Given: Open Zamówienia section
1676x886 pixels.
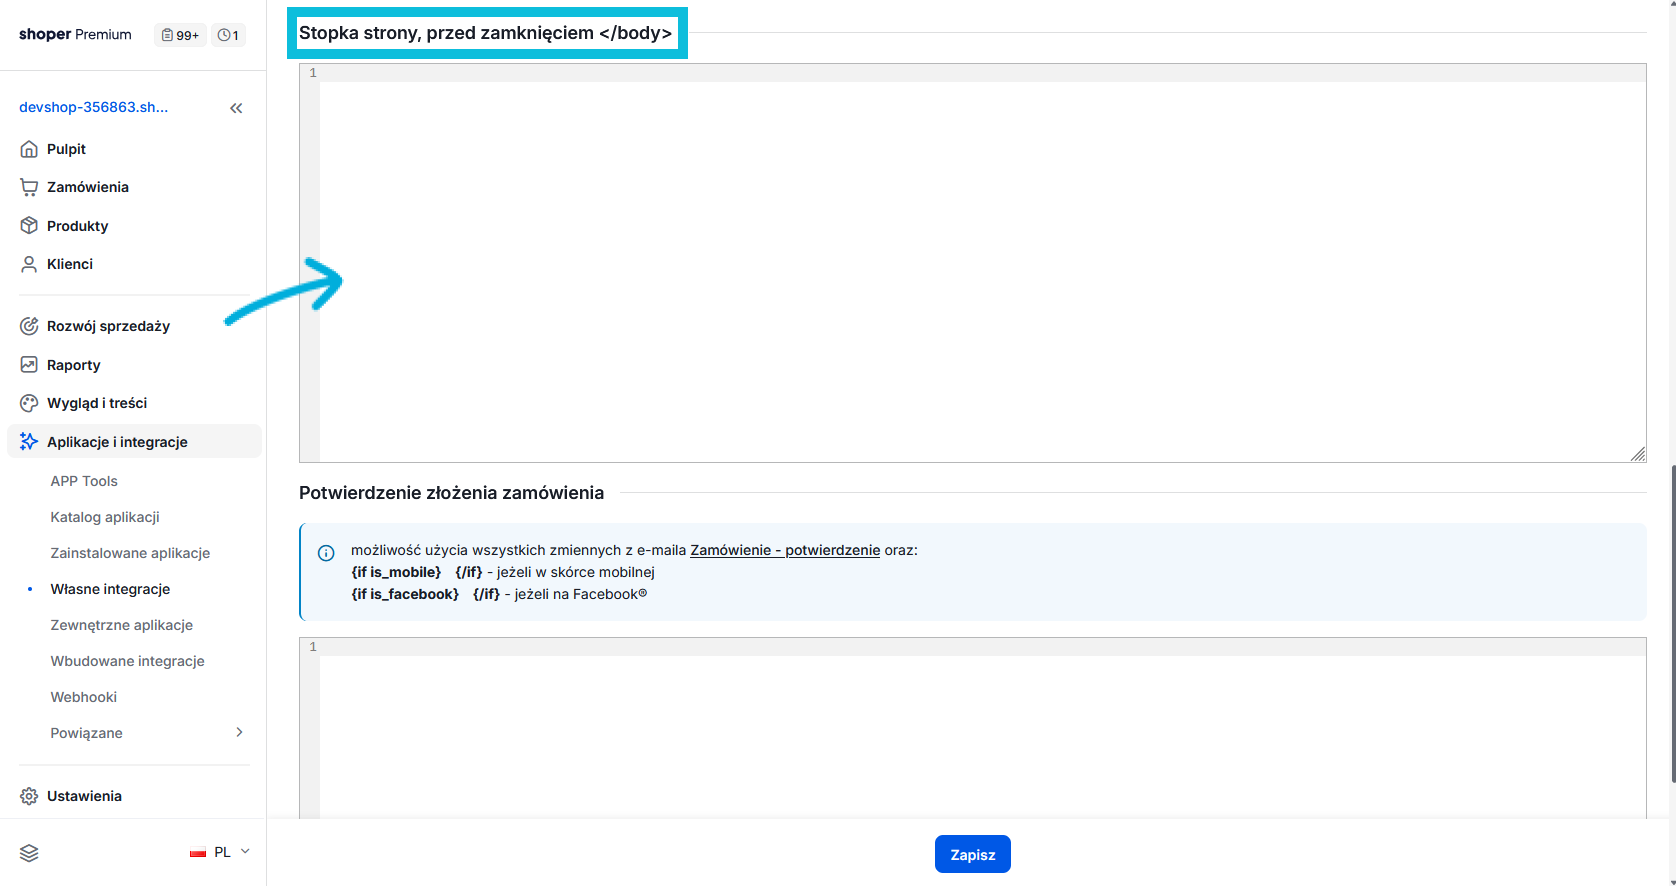Looking at the screenshot, I should click(x=88, y=187).
